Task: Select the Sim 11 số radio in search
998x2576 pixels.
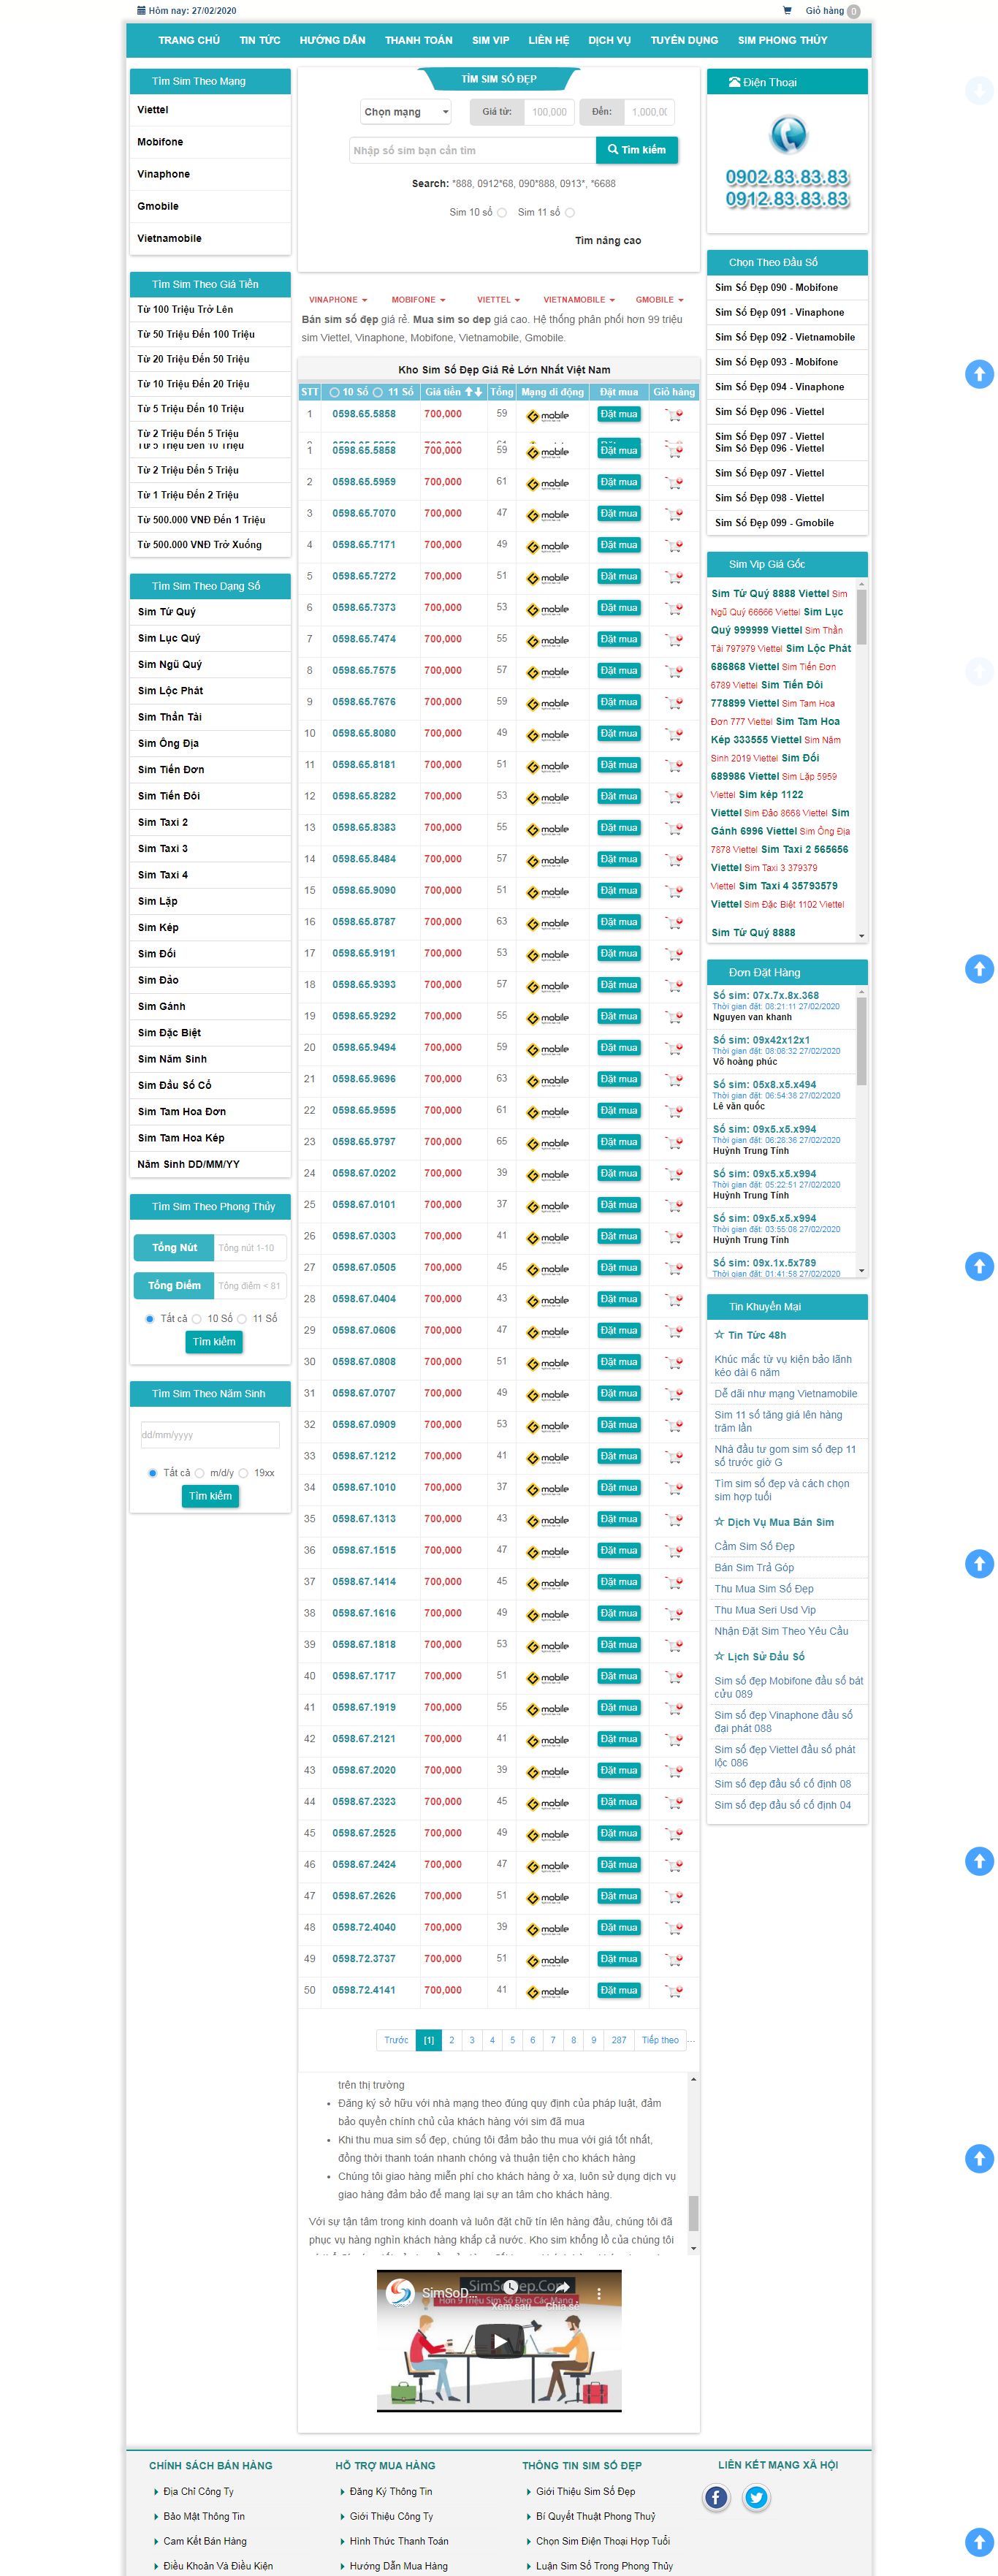Action: click(x=570, y=213)
